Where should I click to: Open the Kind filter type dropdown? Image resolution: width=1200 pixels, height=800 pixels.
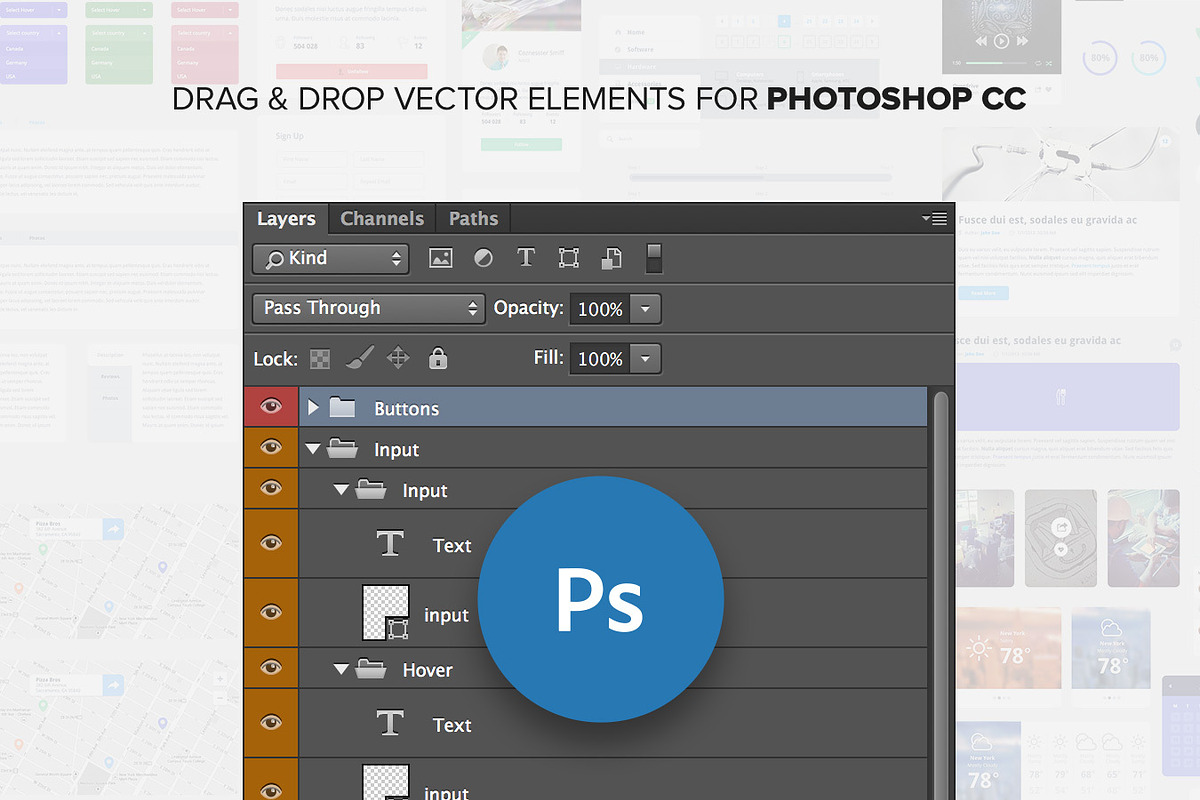[331, 258]
